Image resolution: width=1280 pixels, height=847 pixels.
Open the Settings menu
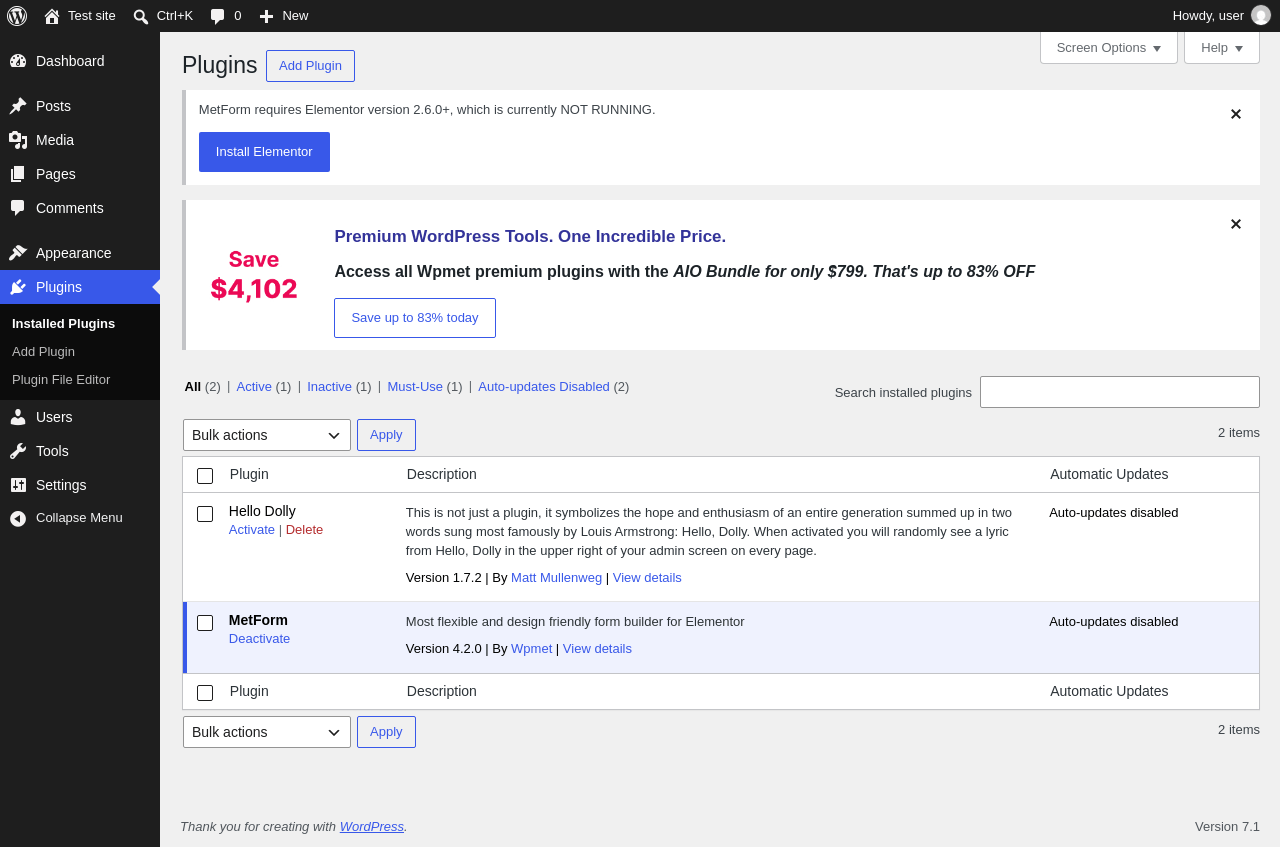pos(80,485)
